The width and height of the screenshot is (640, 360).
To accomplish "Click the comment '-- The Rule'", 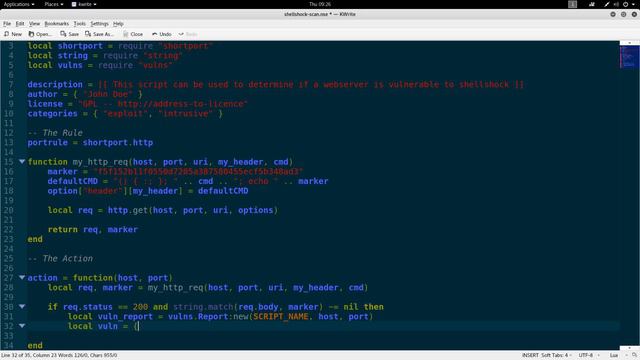I will [x=55, y=133].
